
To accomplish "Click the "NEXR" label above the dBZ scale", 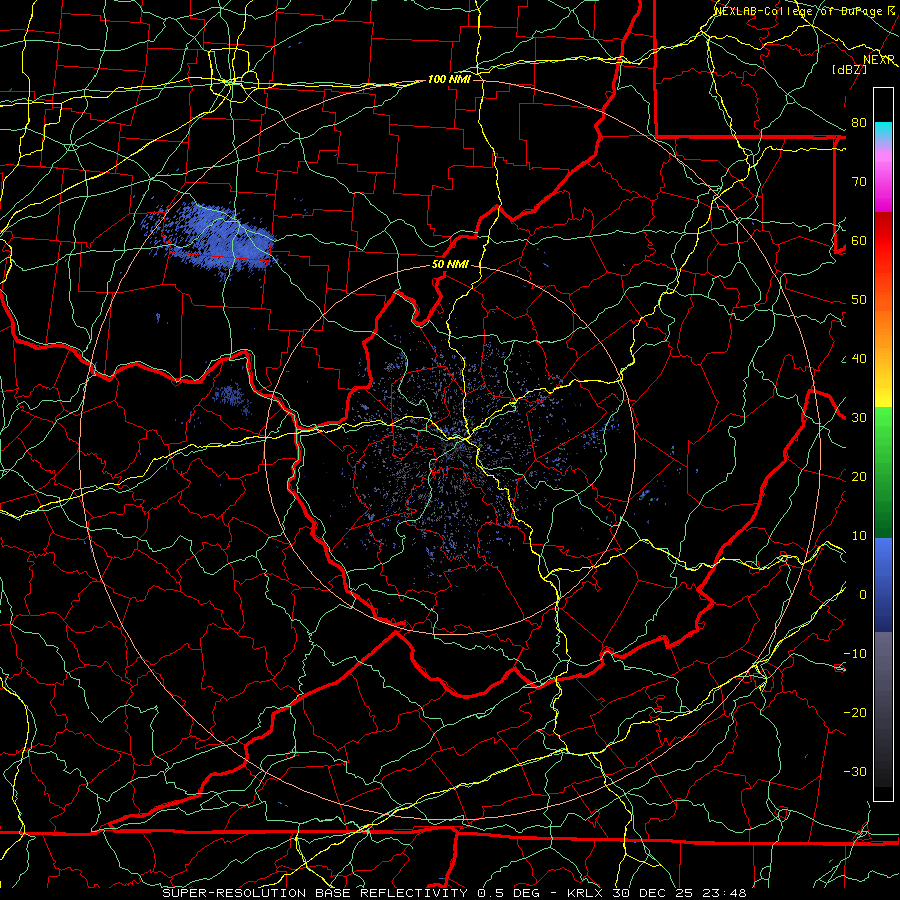I will coord(879,60).
